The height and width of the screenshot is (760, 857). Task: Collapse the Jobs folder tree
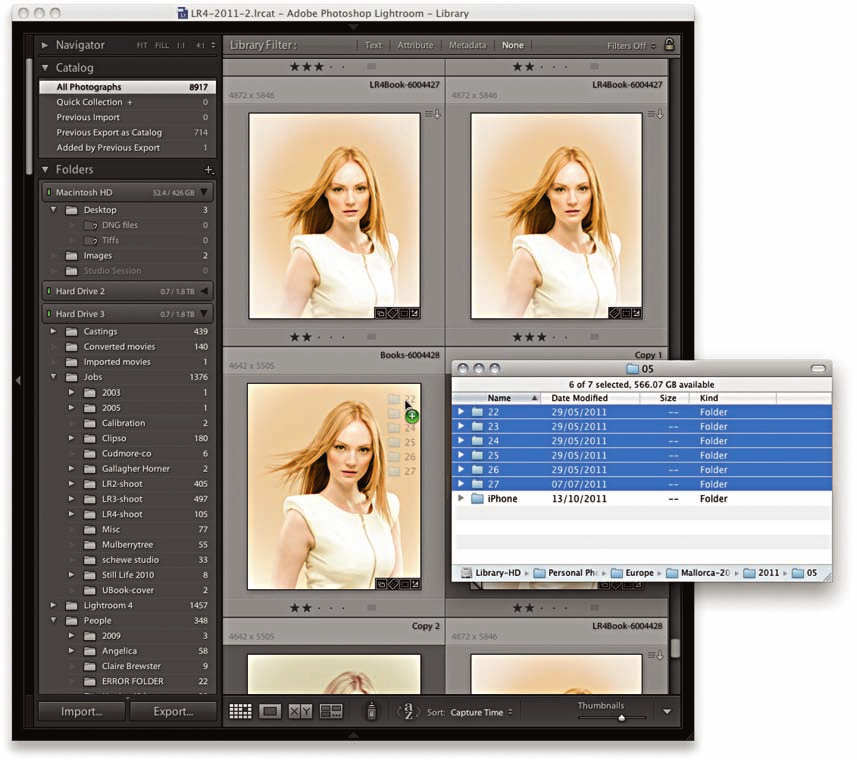point(54,376)
